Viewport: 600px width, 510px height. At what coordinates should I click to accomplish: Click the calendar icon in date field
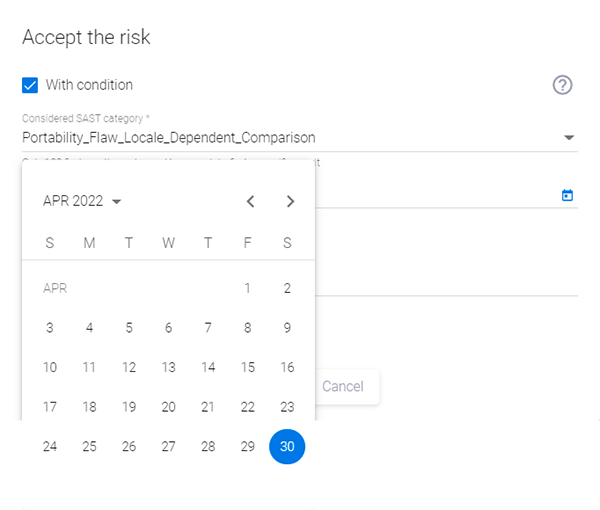click(567, 195)
